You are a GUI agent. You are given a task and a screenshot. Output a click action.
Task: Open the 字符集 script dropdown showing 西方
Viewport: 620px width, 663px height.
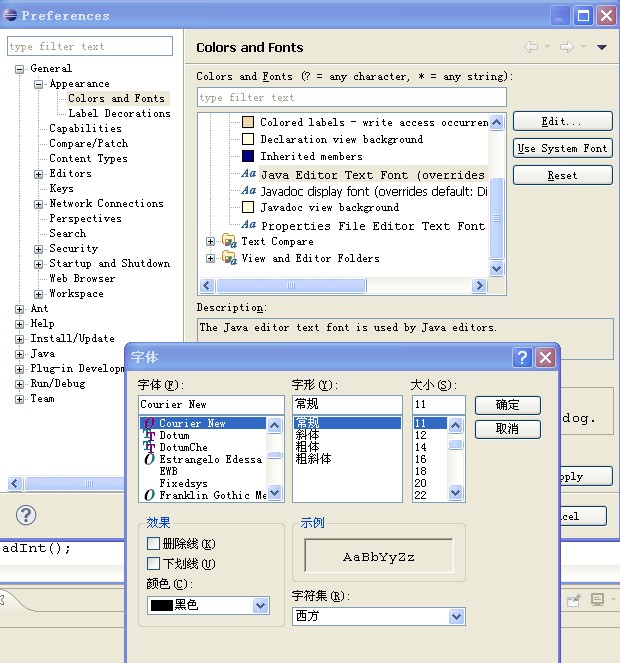456,616
